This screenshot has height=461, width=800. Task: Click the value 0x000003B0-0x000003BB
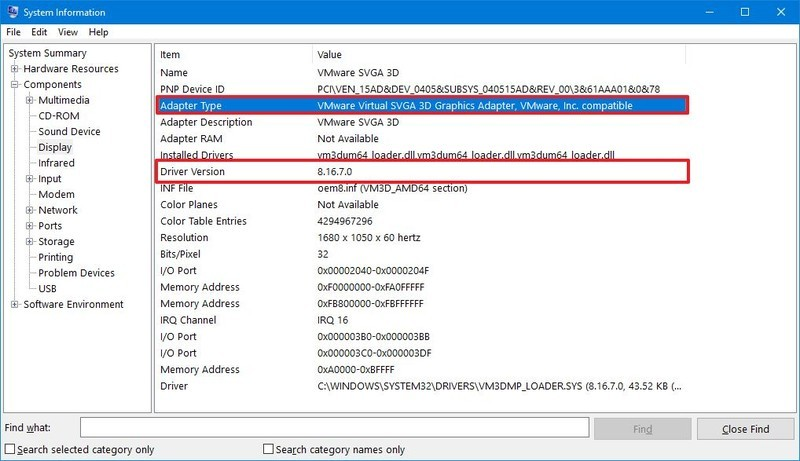373,337
